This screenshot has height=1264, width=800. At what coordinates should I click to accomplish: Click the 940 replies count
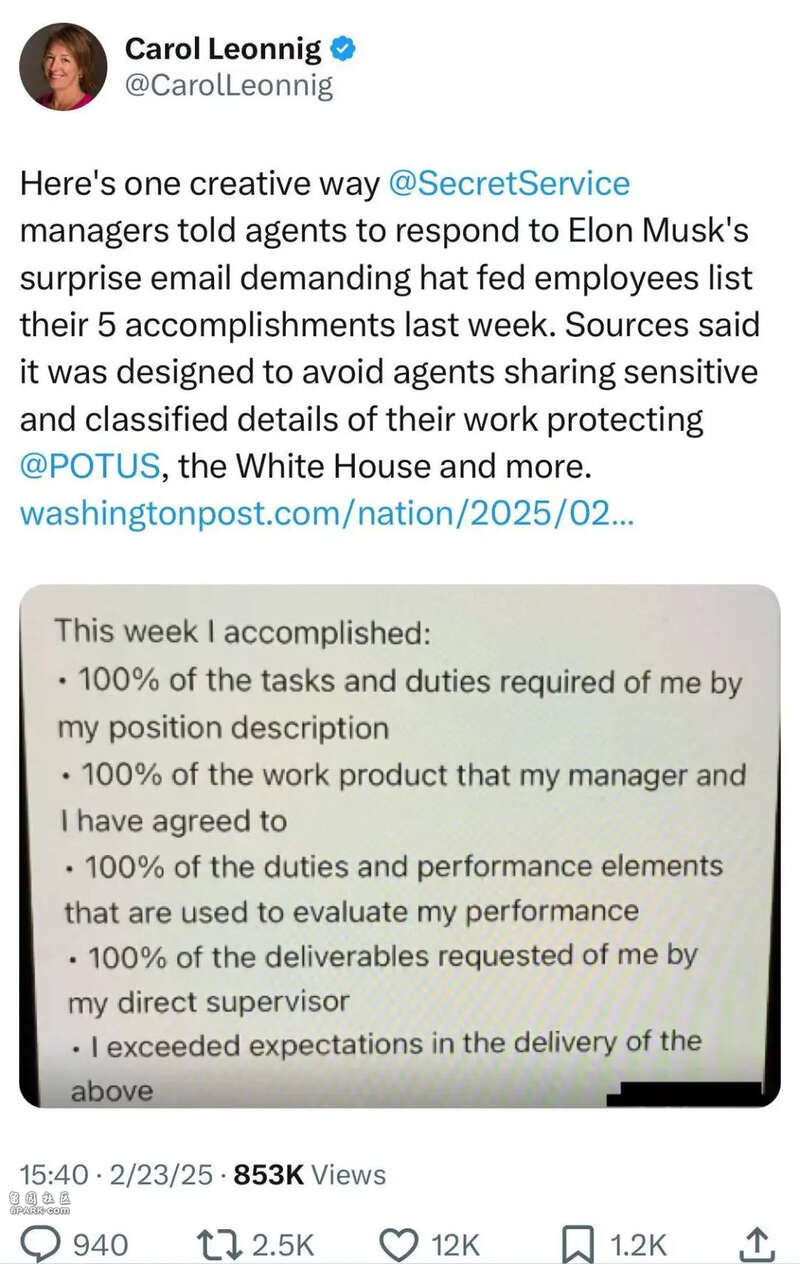(101, 1244)
